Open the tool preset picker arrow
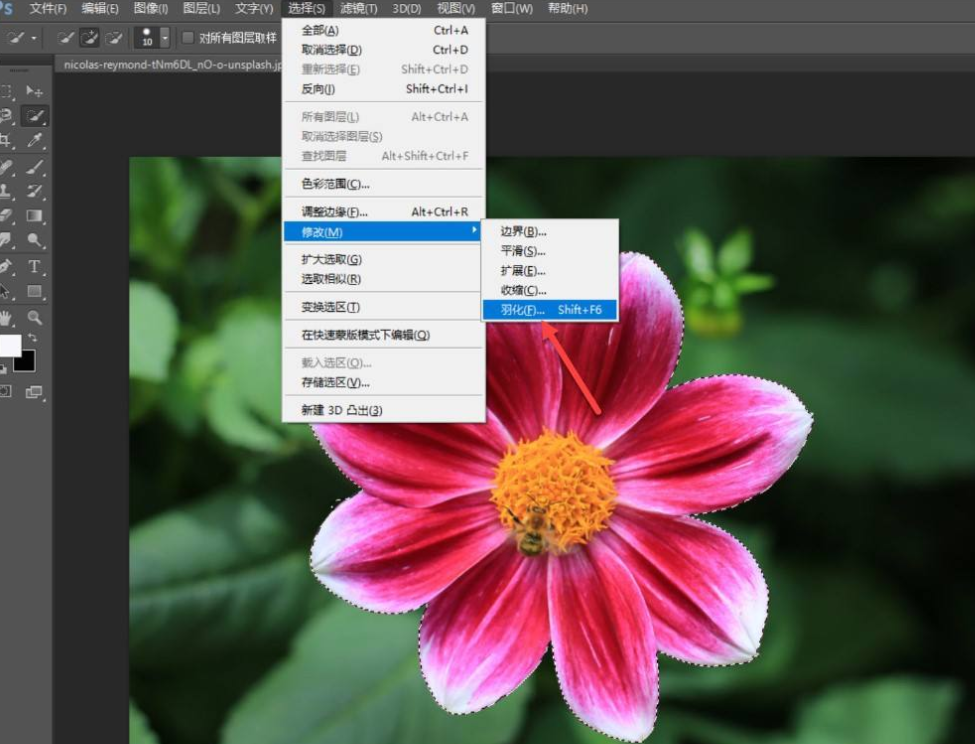 point(35,38)
